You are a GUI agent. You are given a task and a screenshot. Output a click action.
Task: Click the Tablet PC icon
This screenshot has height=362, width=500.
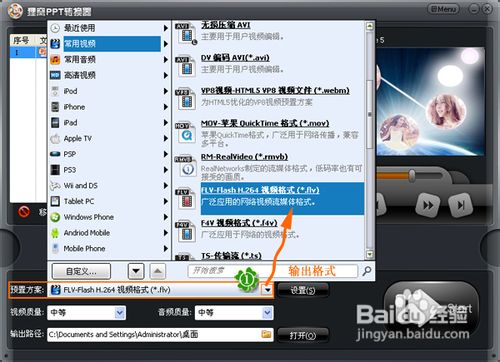(55, 201)
